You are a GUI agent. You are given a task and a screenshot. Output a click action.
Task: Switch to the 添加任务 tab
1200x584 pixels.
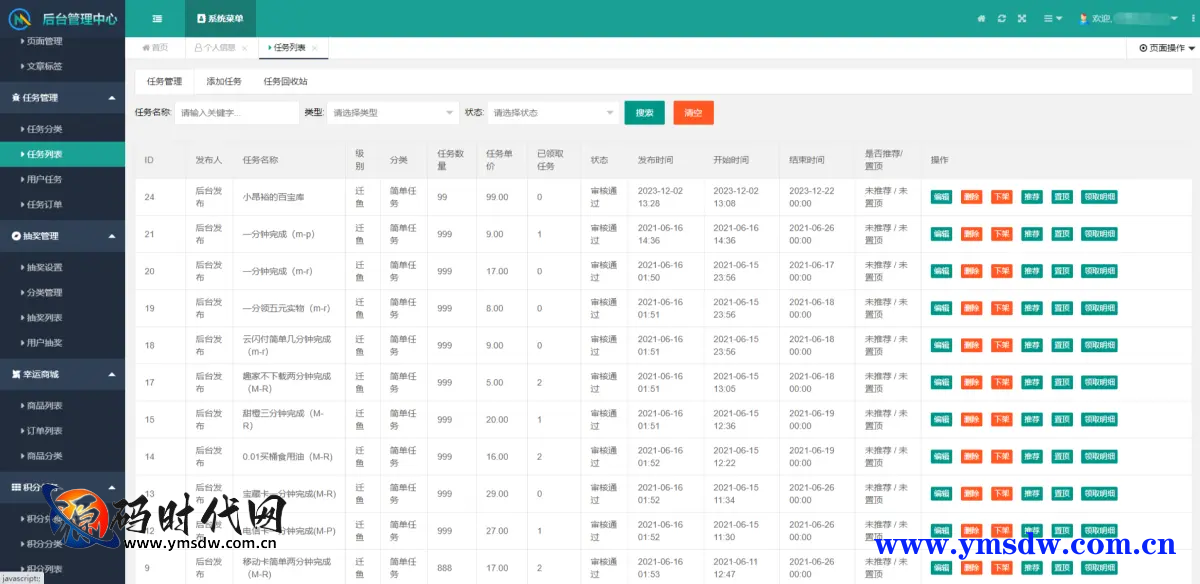coord(223,82)
